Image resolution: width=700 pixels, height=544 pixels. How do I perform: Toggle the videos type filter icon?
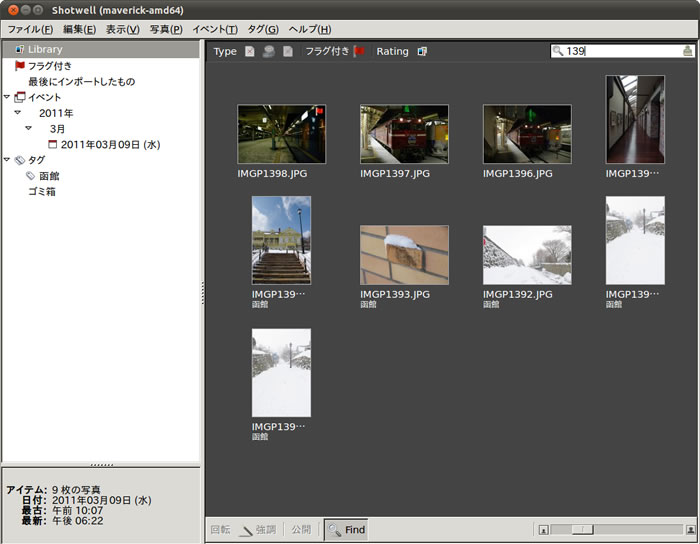pyautogui.click(x=268, y=51)
